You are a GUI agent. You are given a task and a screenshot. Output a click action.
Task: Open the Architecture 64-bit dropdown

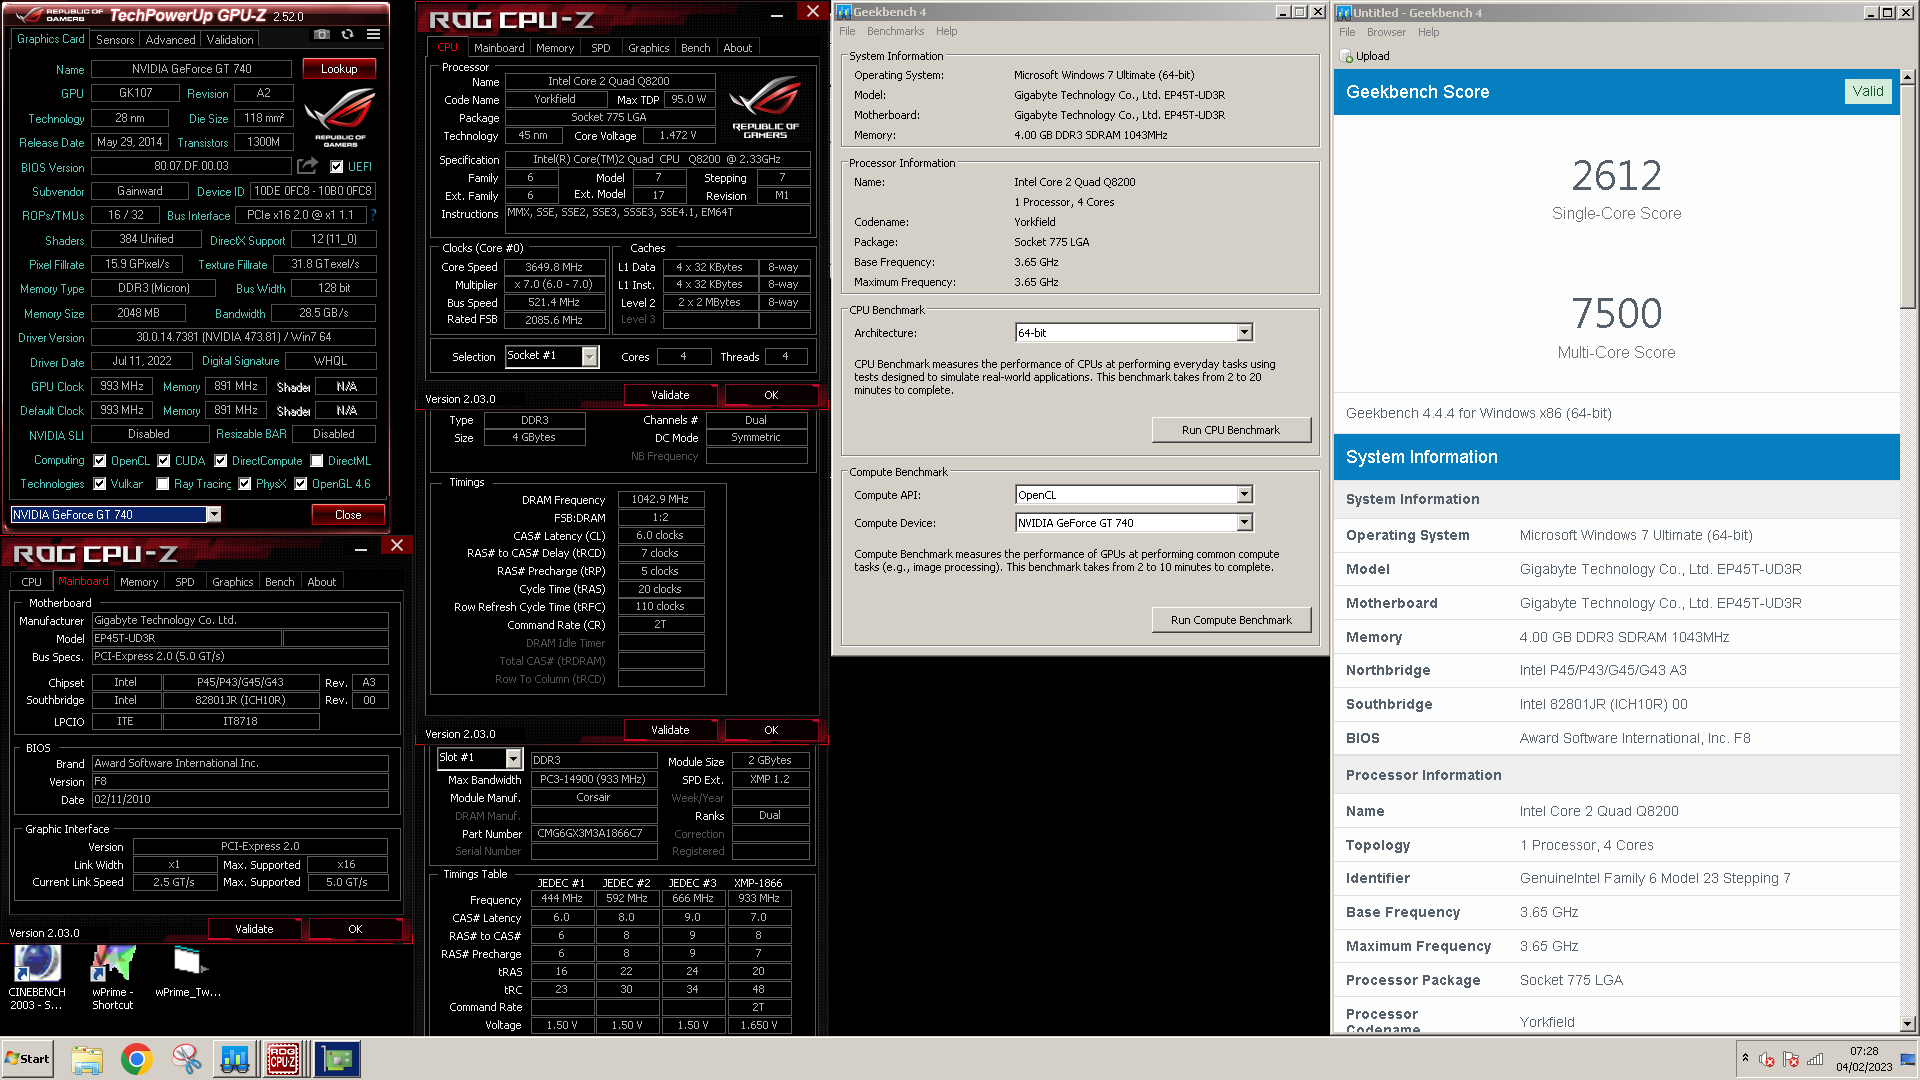click(1245, 333)
